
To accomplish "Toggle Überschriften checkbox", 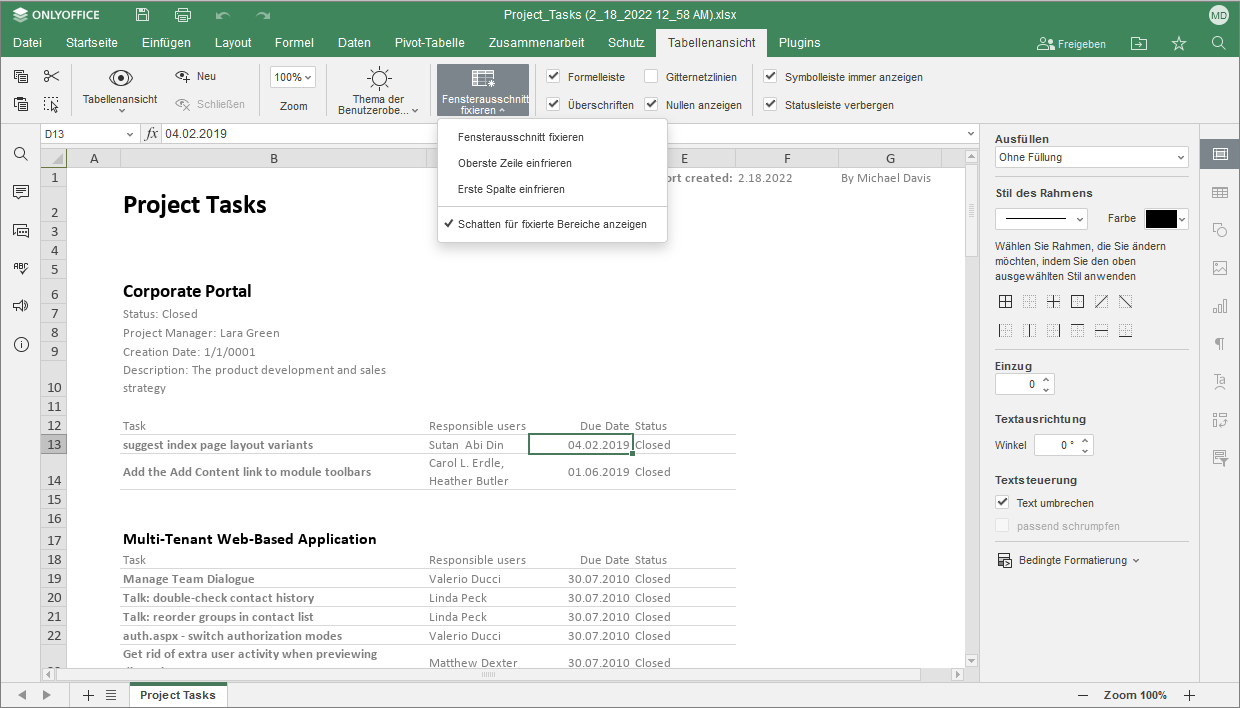I will point(553,104).
